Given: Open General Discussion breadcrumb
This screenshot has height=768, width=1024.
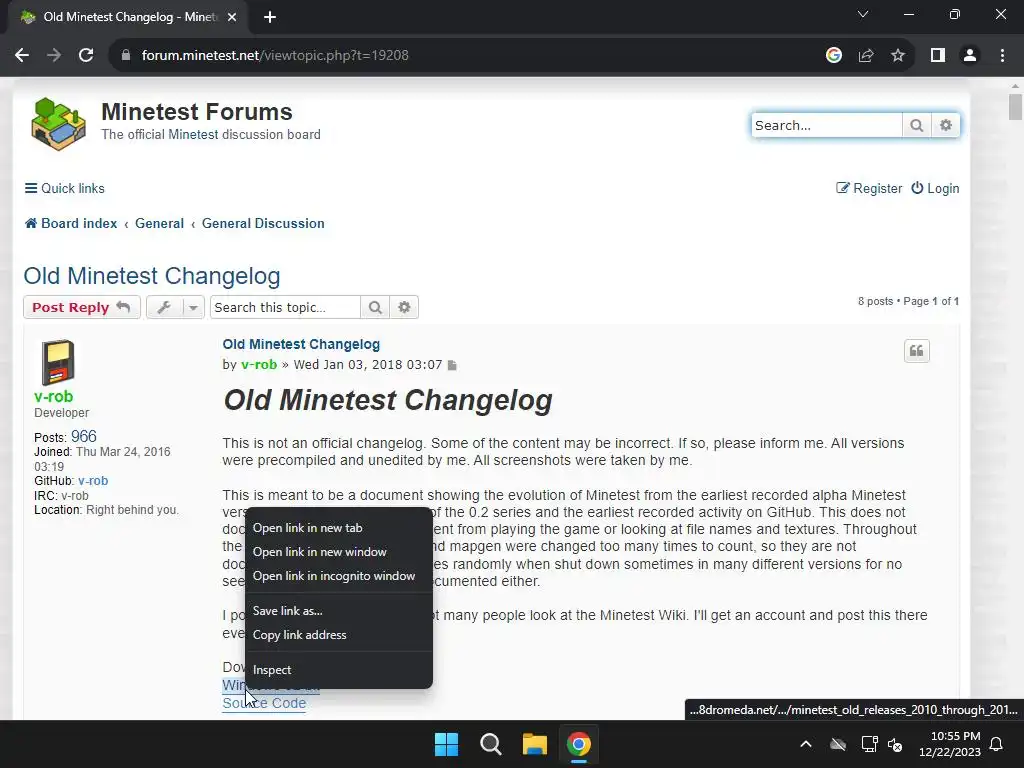Looking at the screenshot, I should (263, 223).
